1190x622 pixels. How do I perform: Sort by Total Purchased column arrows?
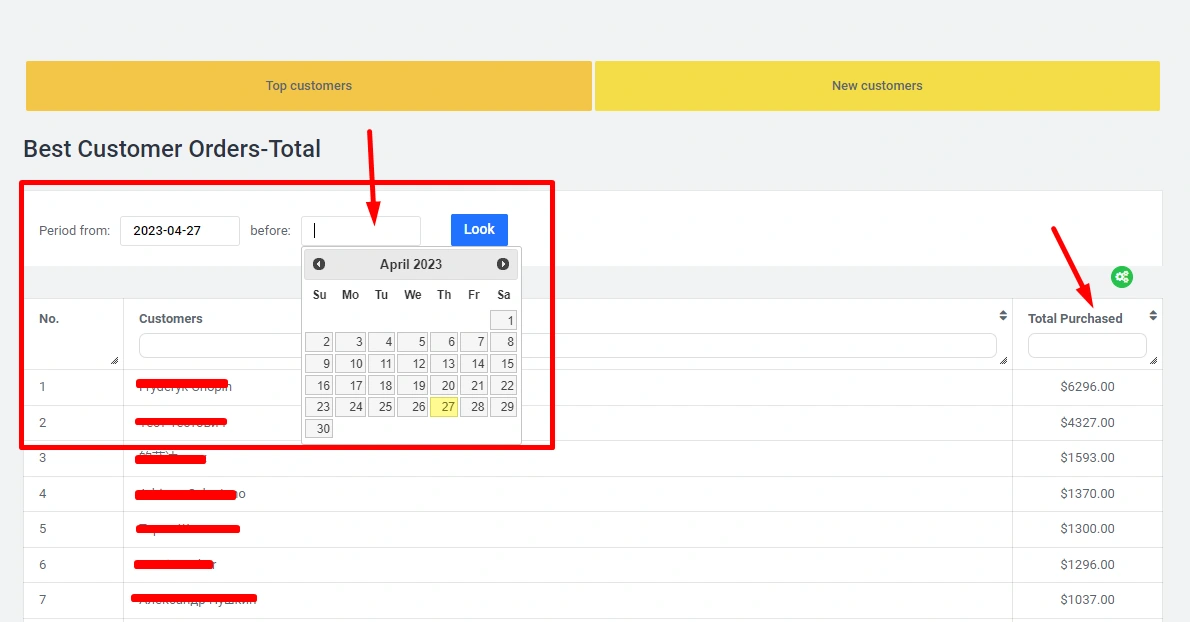tap(1153, 316)
